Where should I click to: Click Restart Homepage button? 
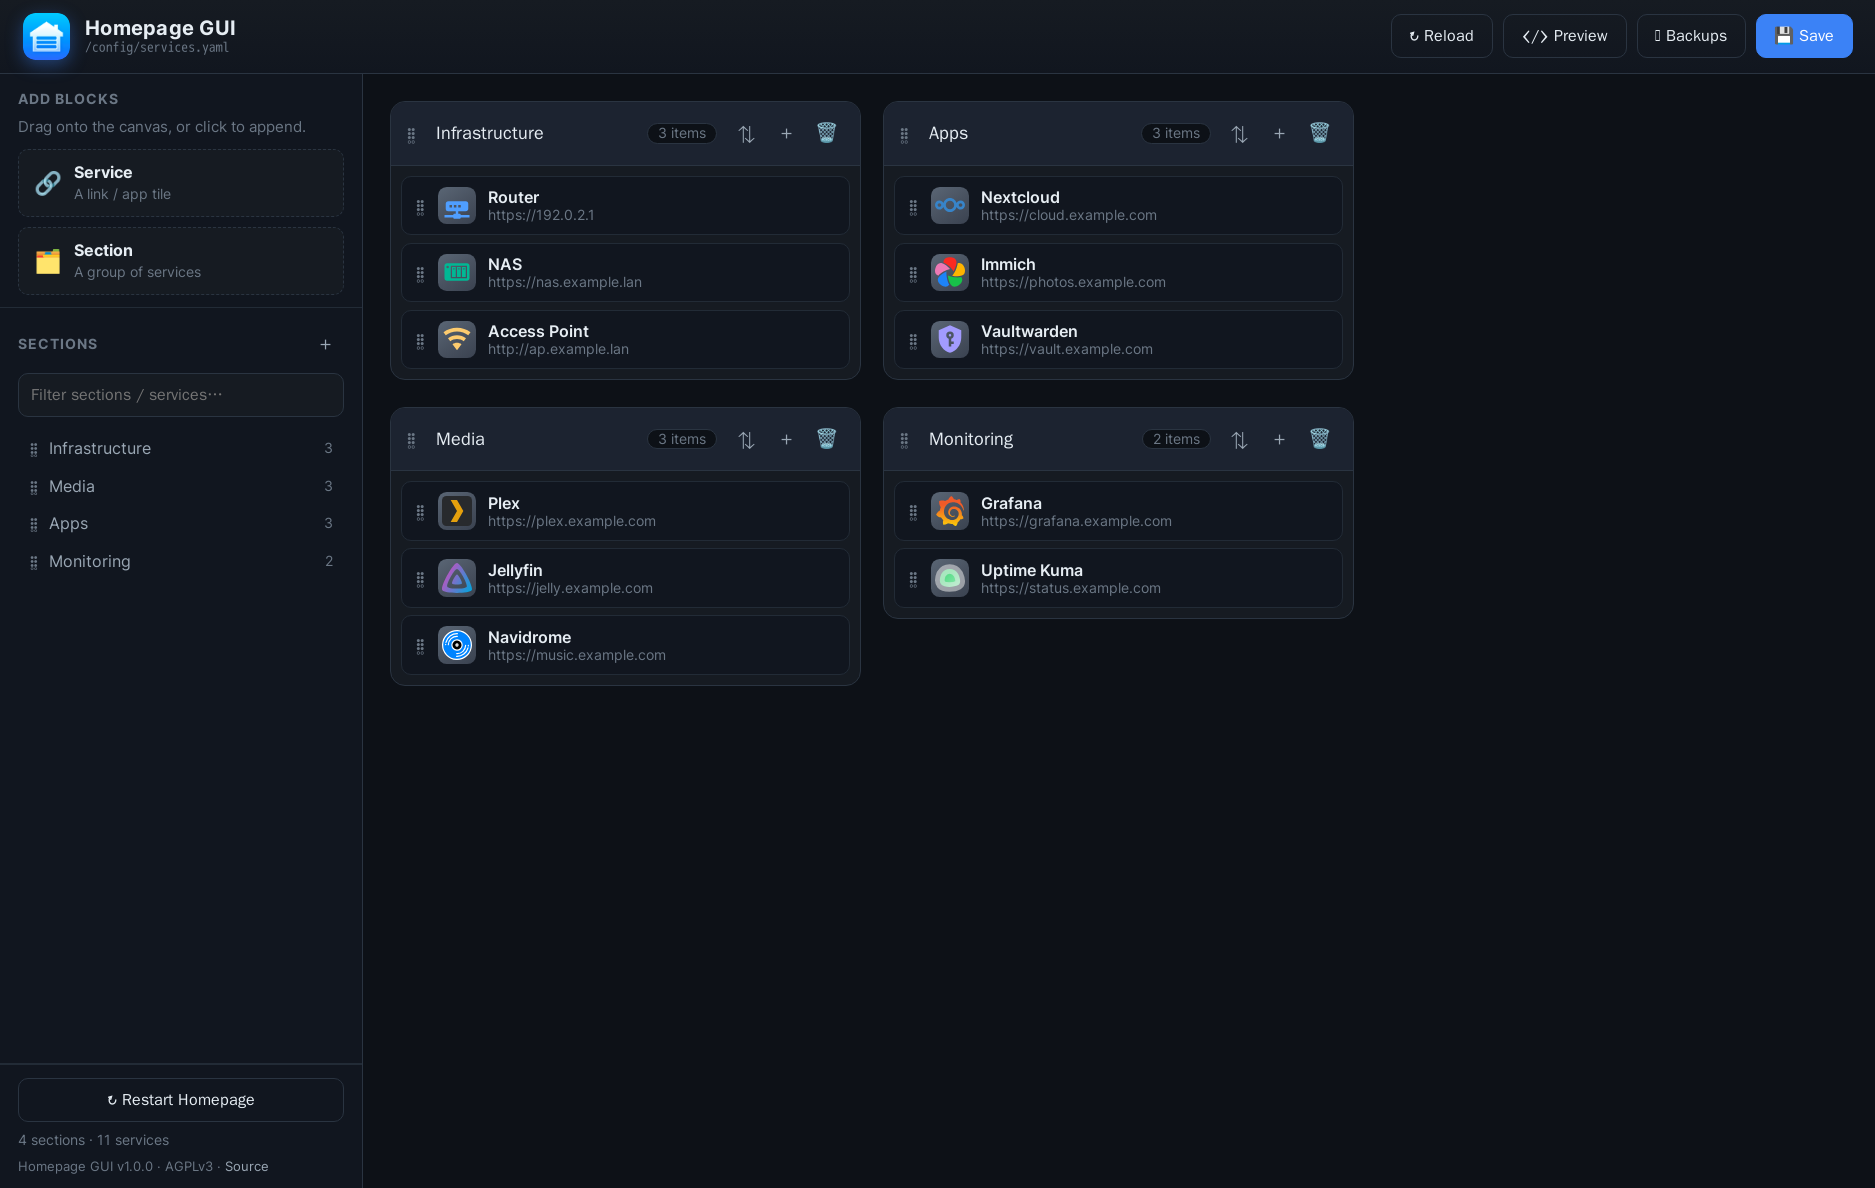click(x=181, y=1100)
